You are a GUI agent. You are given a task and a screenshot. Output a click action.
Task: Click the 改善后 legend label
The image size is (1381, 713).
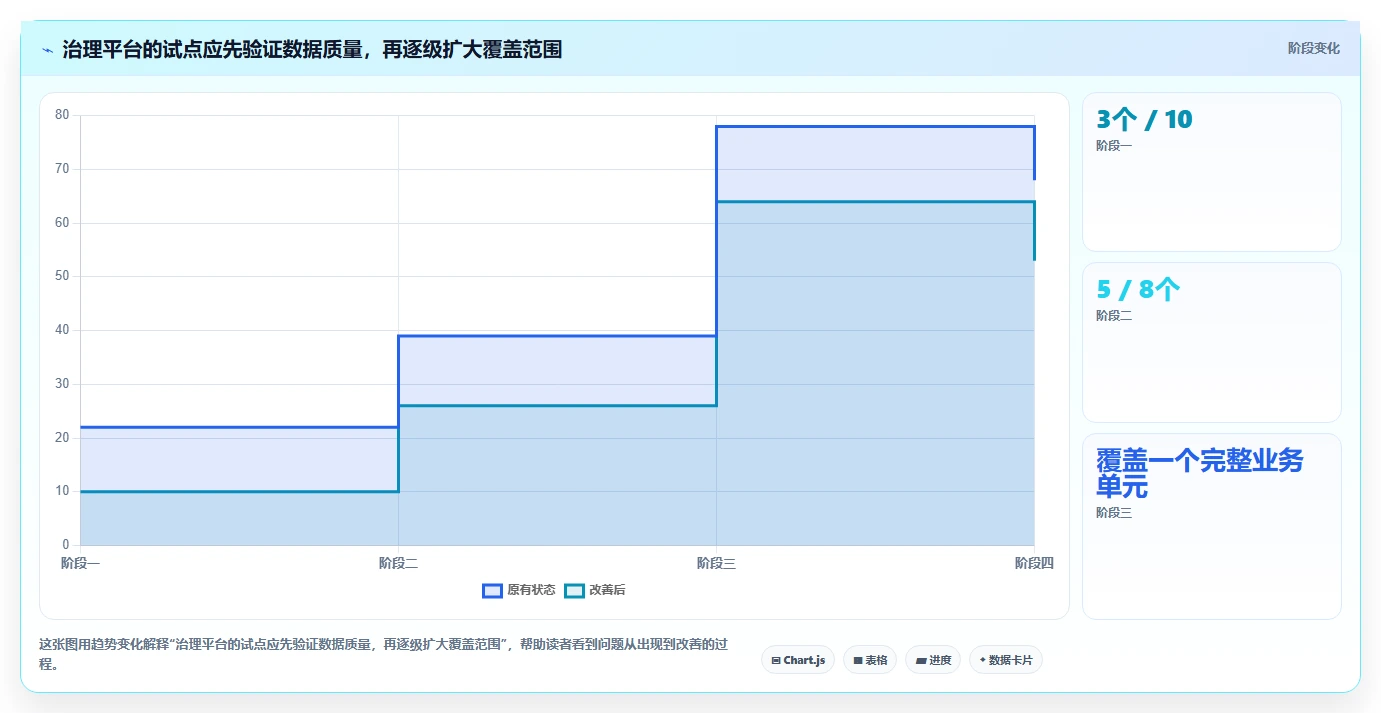[607, 590]
